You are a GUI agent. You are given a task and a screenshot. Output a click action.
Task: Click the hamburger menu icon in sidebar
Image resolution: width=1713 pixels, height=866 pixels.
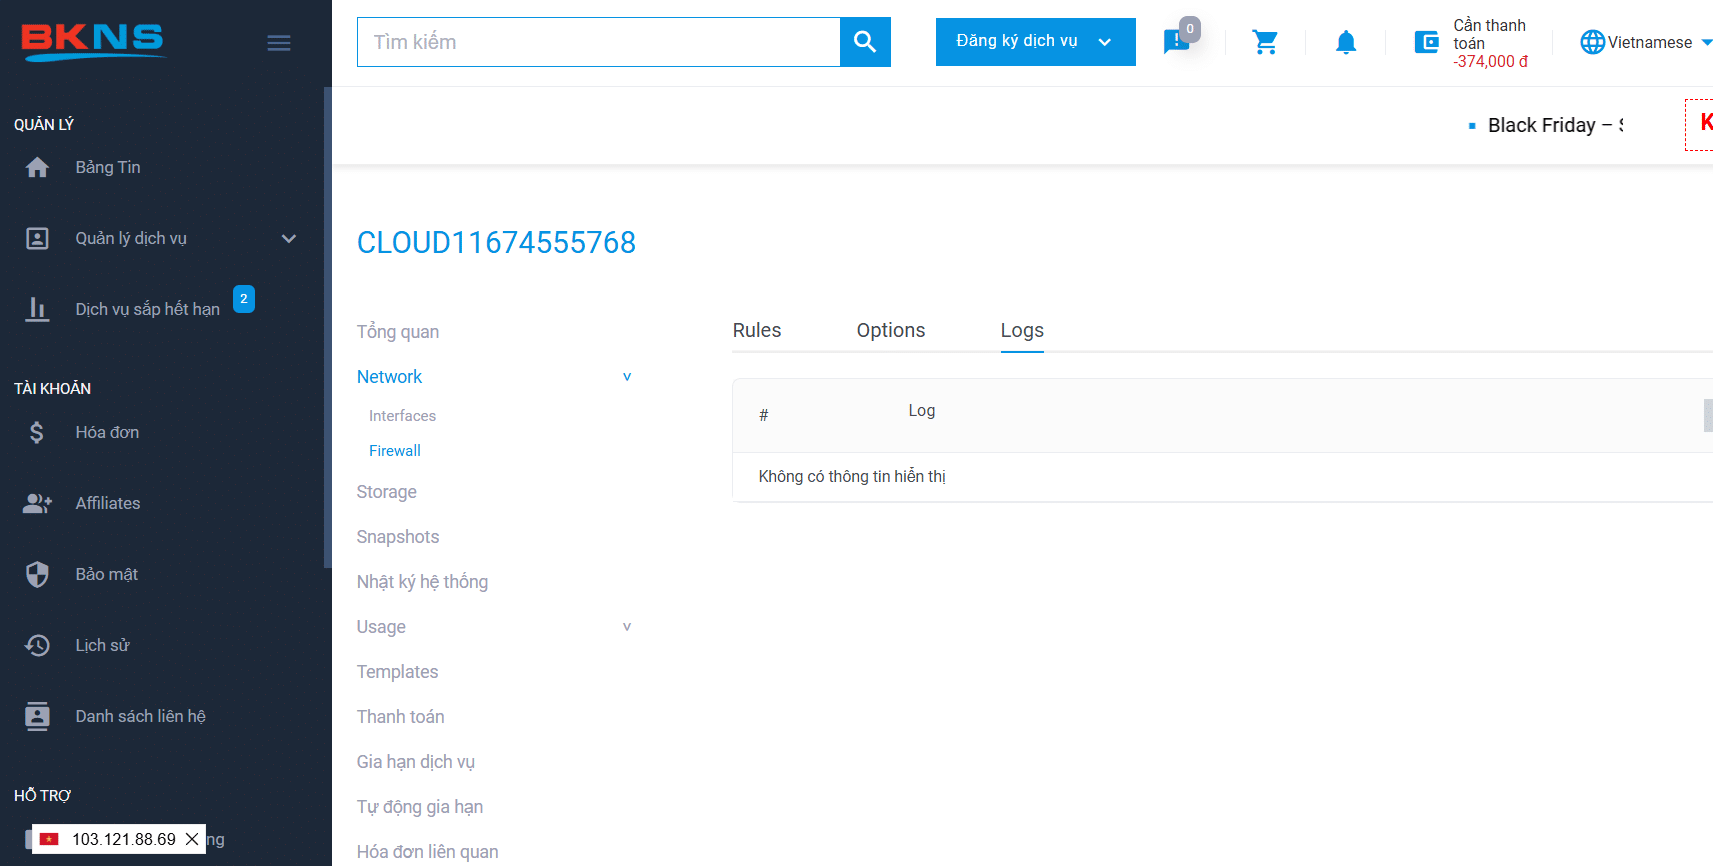pos(279,43)
